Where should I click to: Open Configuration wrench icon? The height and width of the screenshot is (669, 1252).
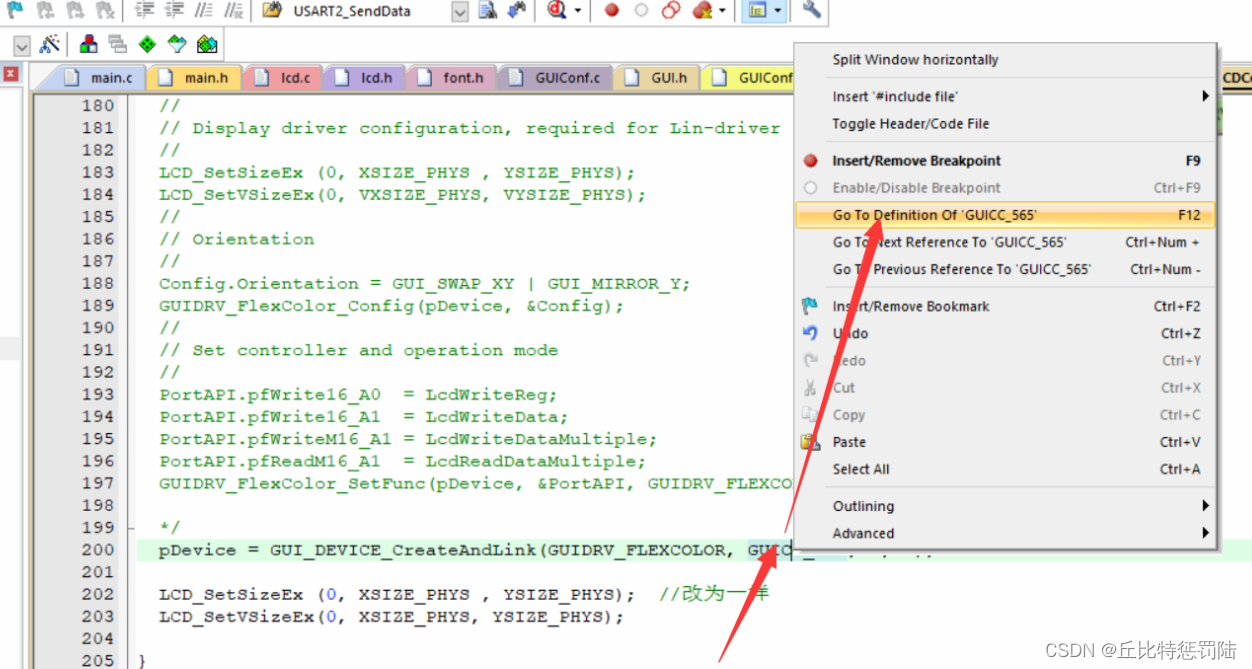coord(812,10)
